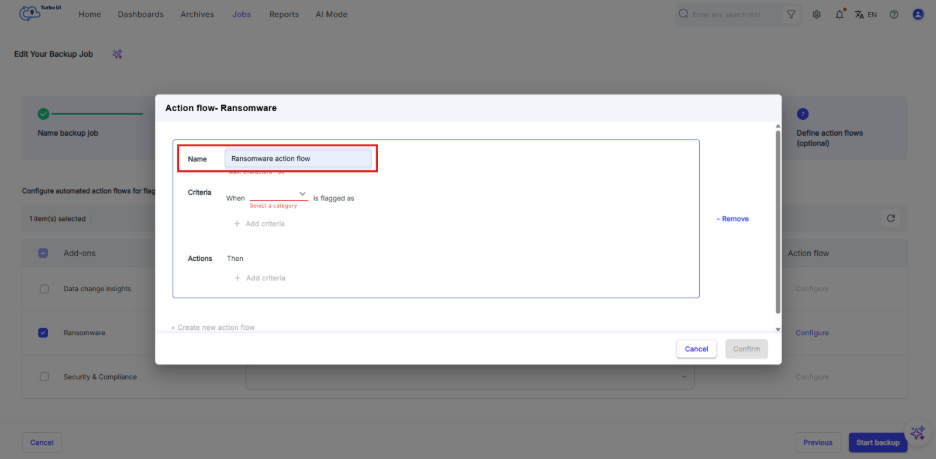
Task: Check the Security & Compliance checkbox
Action: pyautogui.click(x=43, y=377)
